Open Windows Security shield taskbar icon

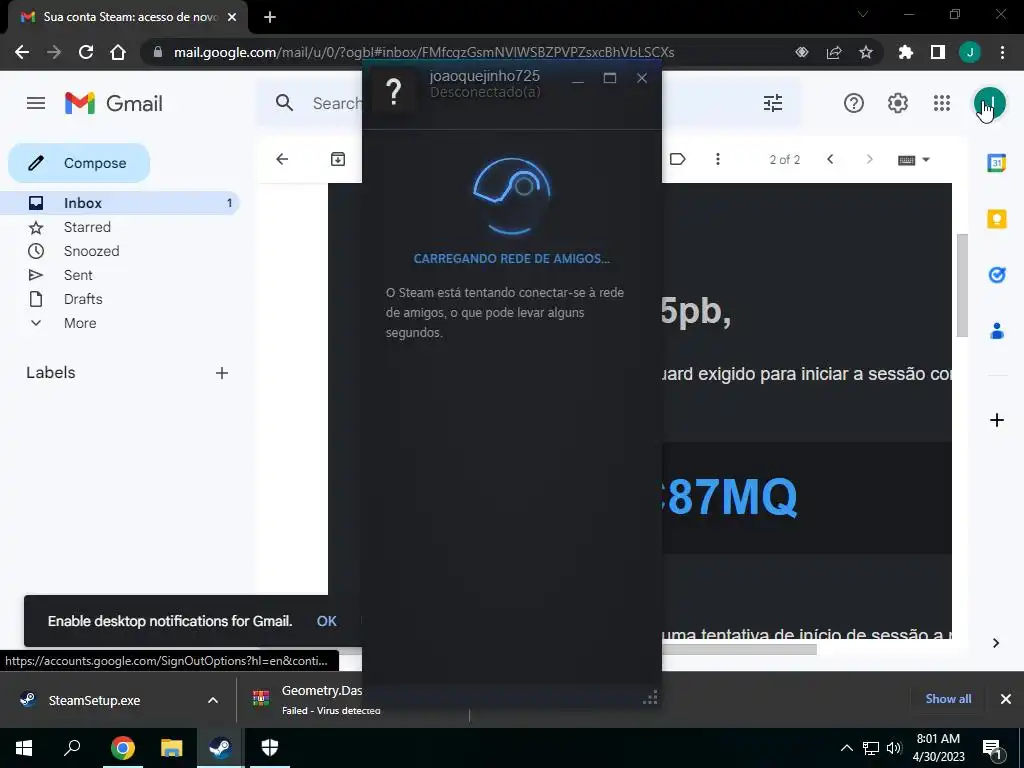[270, 748]
